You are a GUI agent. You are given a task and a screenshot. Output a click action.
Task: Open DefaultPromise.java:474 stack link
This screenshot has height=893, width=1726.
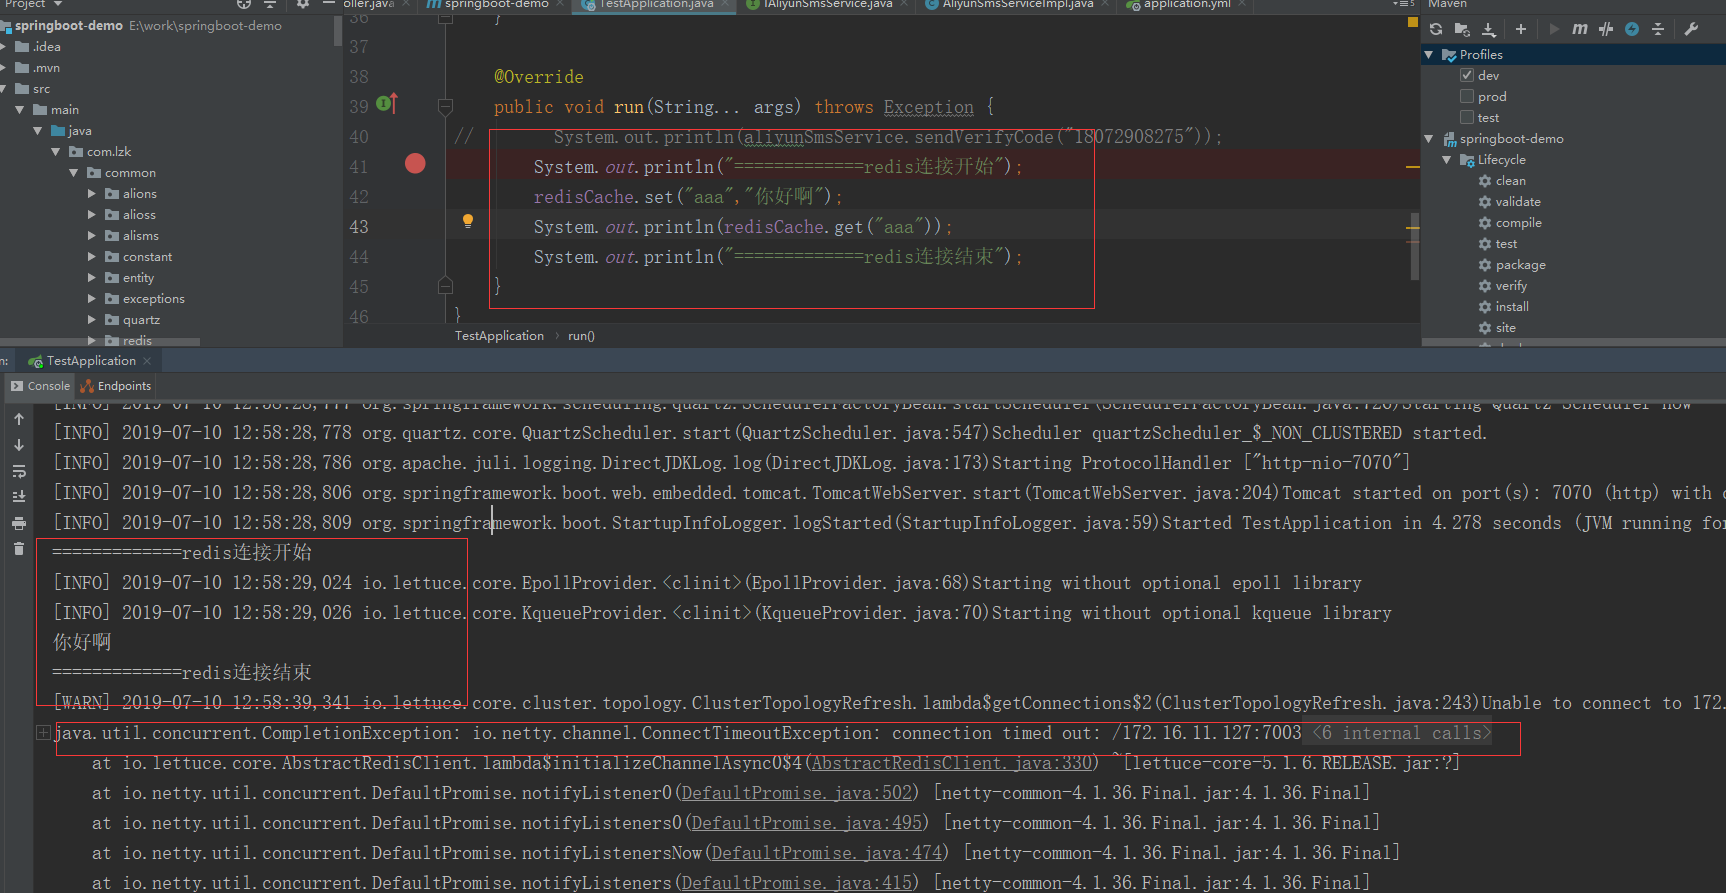826,853
